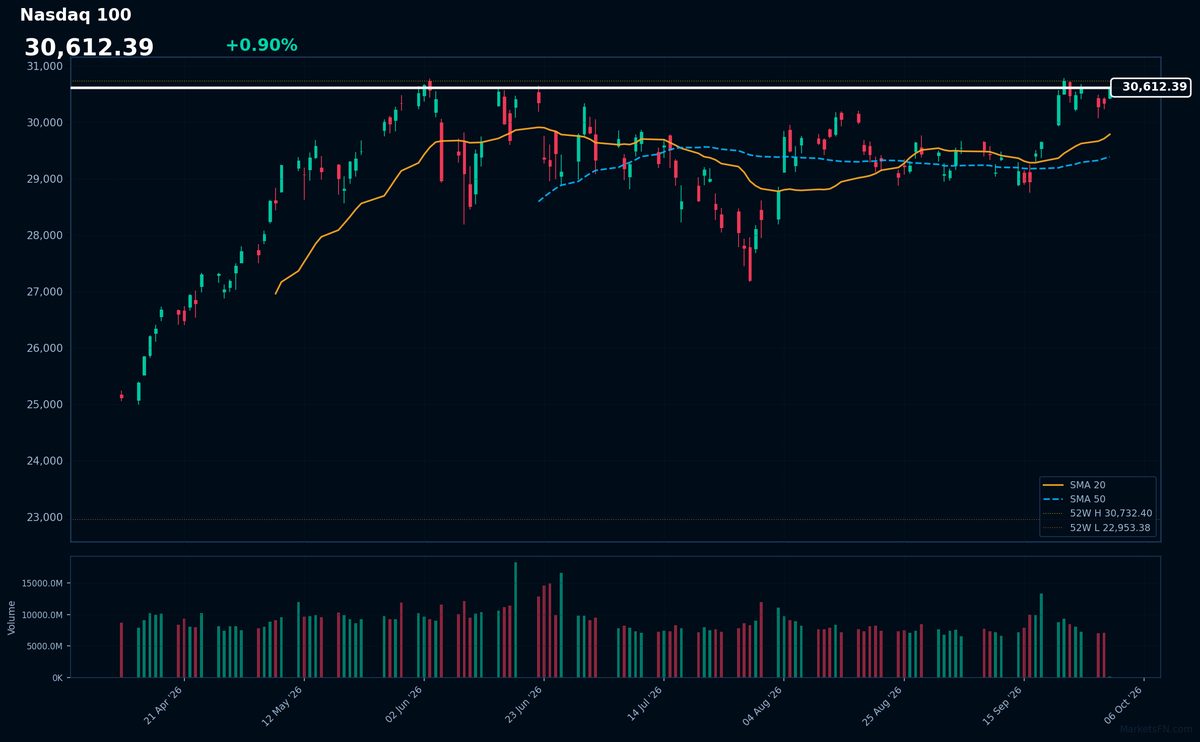Click the 31,000 price axis label
Screen dimensions: 1200x742
(46, 66)
